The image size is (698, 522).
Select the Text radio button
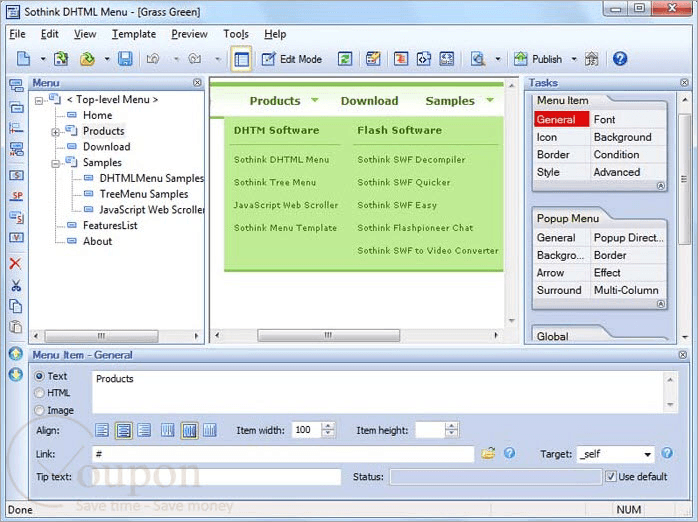coord(39,376)
